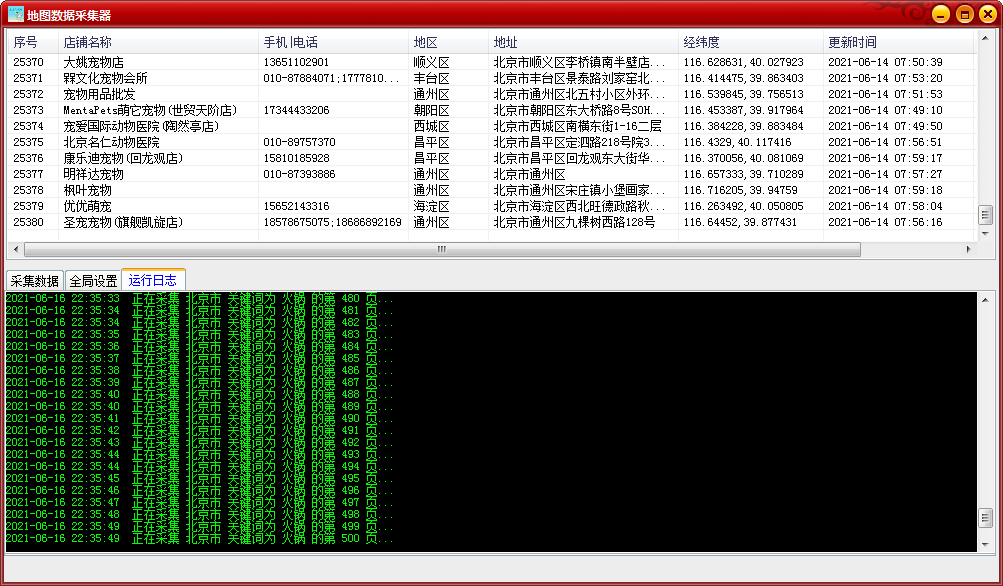Click the table's scroll-left arrow
The width and height of the screenshot is (1003, 586).
click(14, 249)
